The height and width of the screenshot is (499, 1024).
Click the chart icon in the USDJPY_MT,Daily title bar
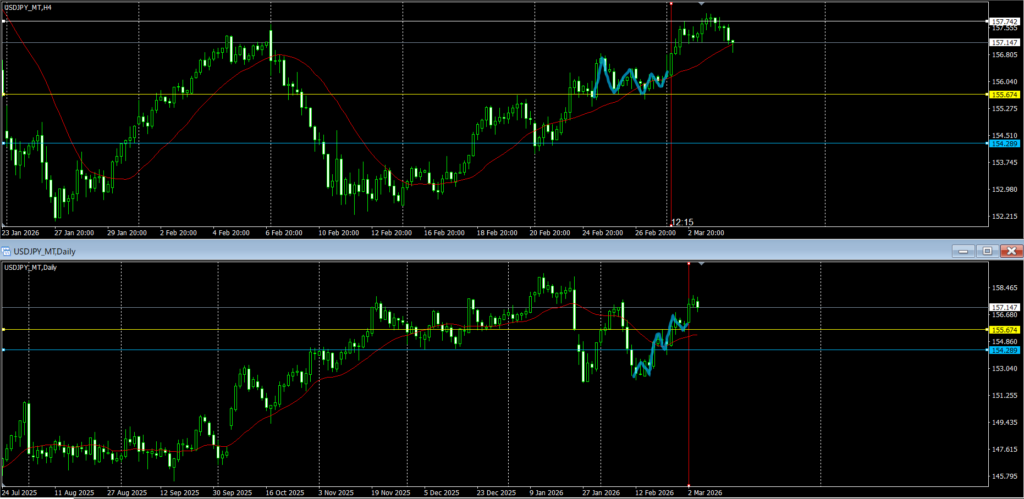click(x=9, y=250)
